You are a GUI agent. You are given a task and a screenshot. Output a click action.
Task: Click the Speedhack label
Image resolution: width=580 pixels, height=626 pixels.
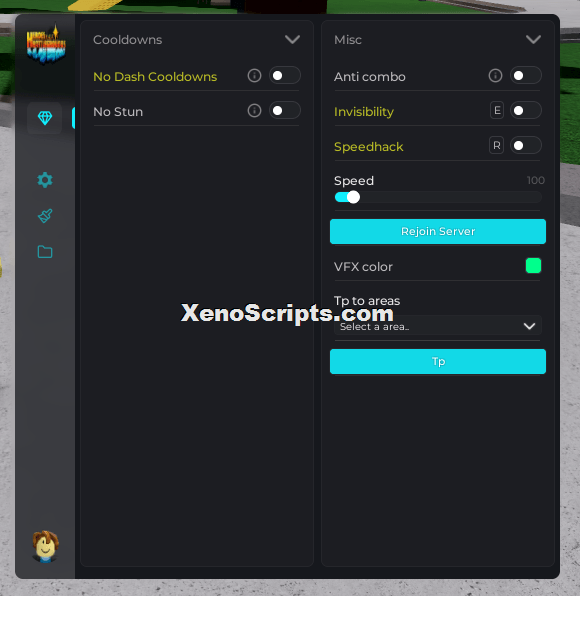(x=368, y=147)
